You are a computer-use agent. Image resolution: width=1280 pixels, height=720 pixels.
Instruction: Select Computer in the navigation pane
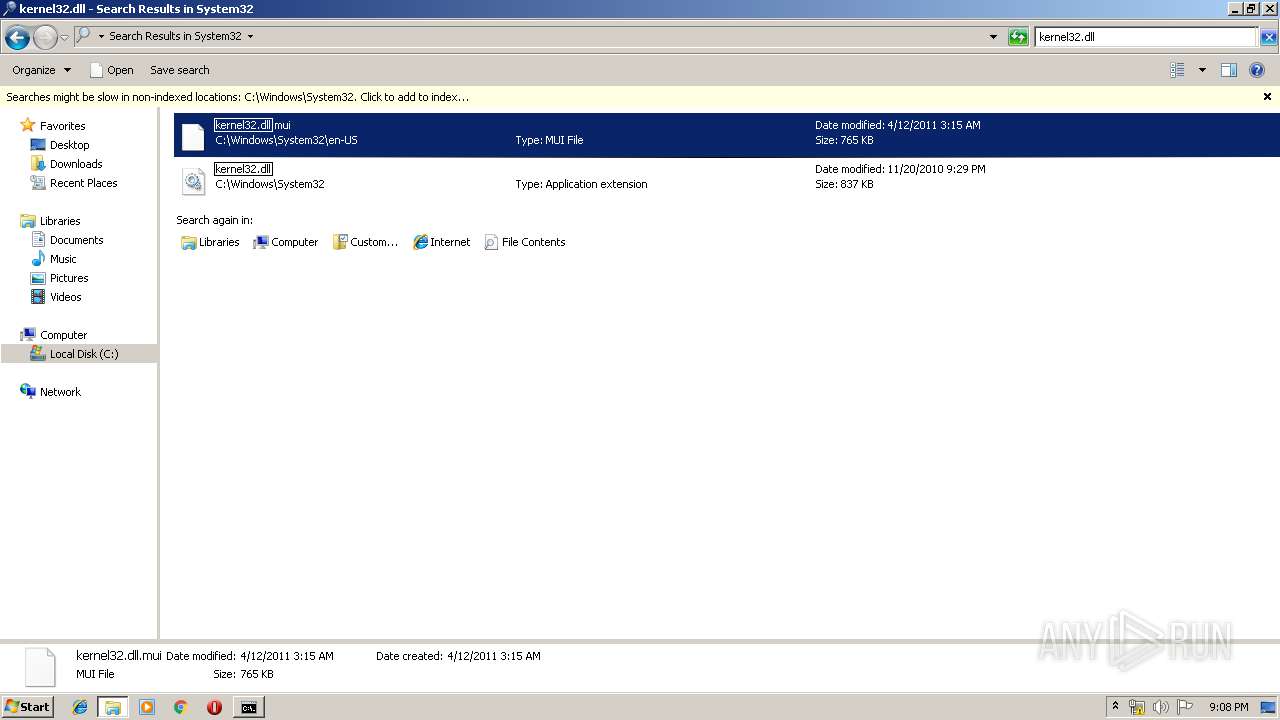tap(63, 335)
